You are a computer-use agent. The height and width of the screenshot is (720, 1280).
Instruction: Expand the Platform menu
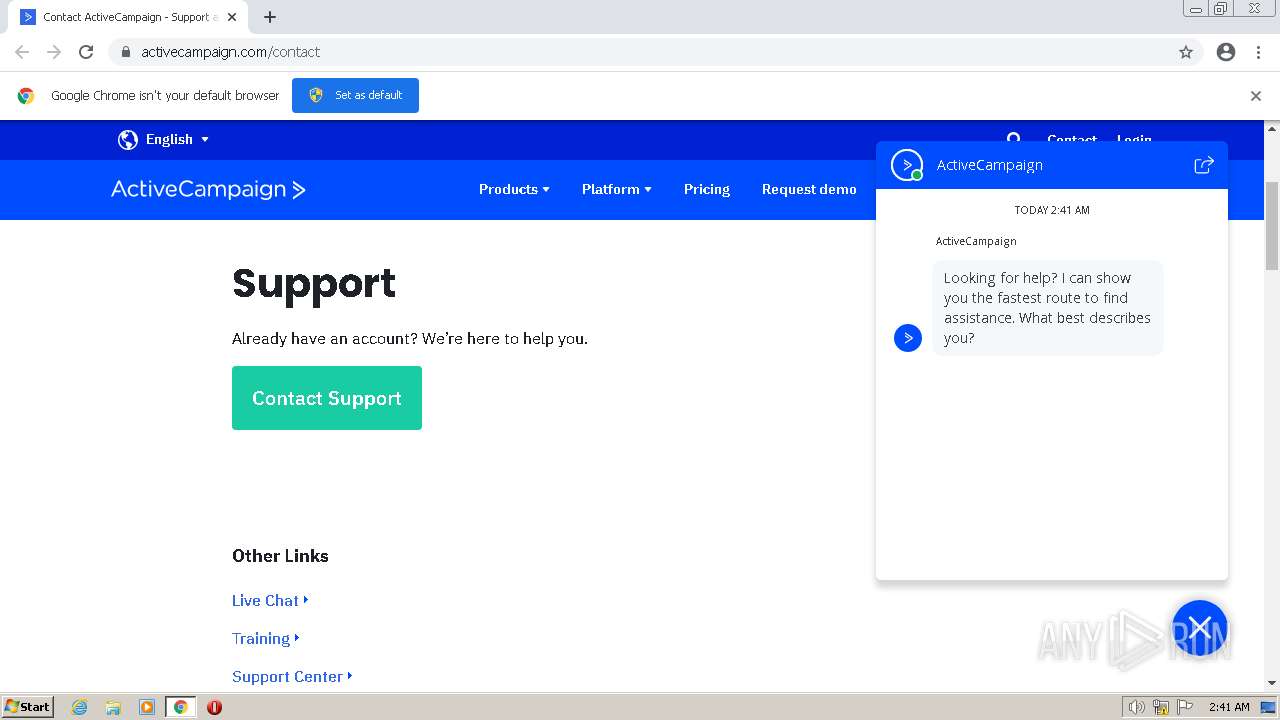616,189
